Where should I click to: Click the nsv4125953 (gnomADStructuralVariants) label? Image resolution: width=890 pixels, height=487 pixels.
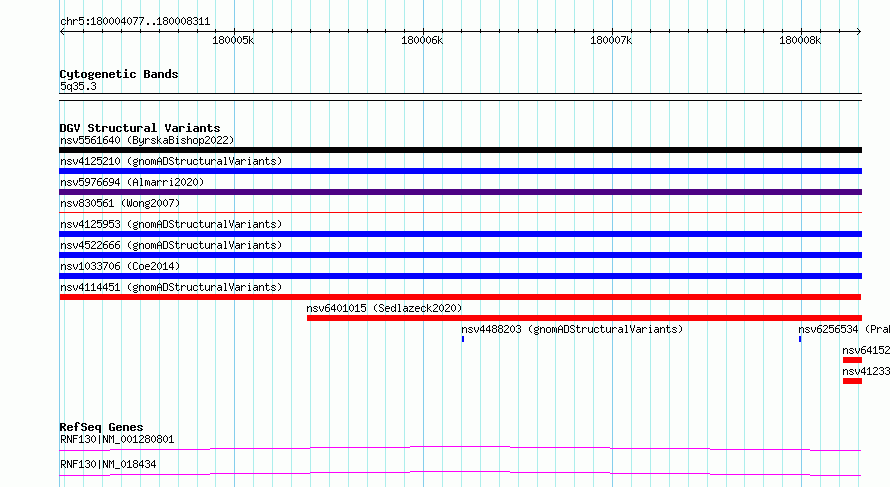coord(171,224)
